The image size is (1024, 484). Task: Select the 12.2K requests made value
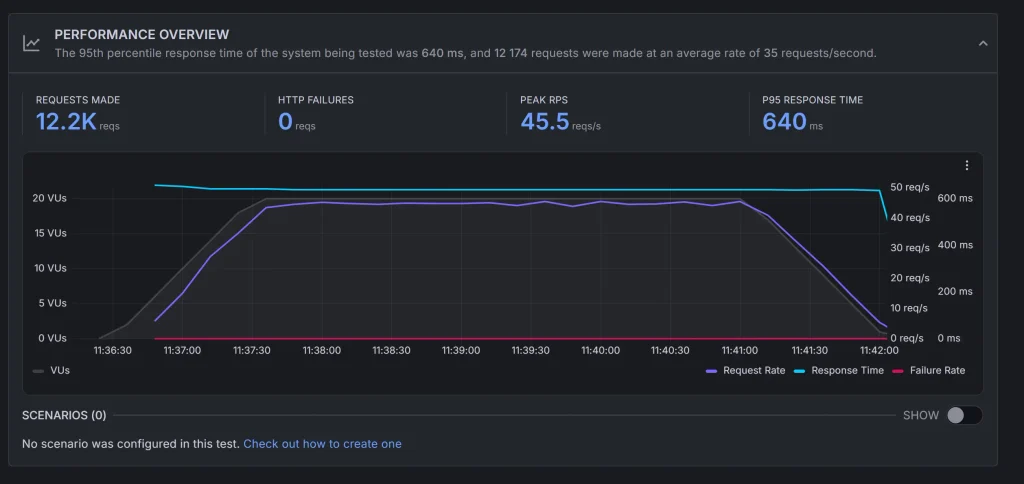tap(66, 121)
